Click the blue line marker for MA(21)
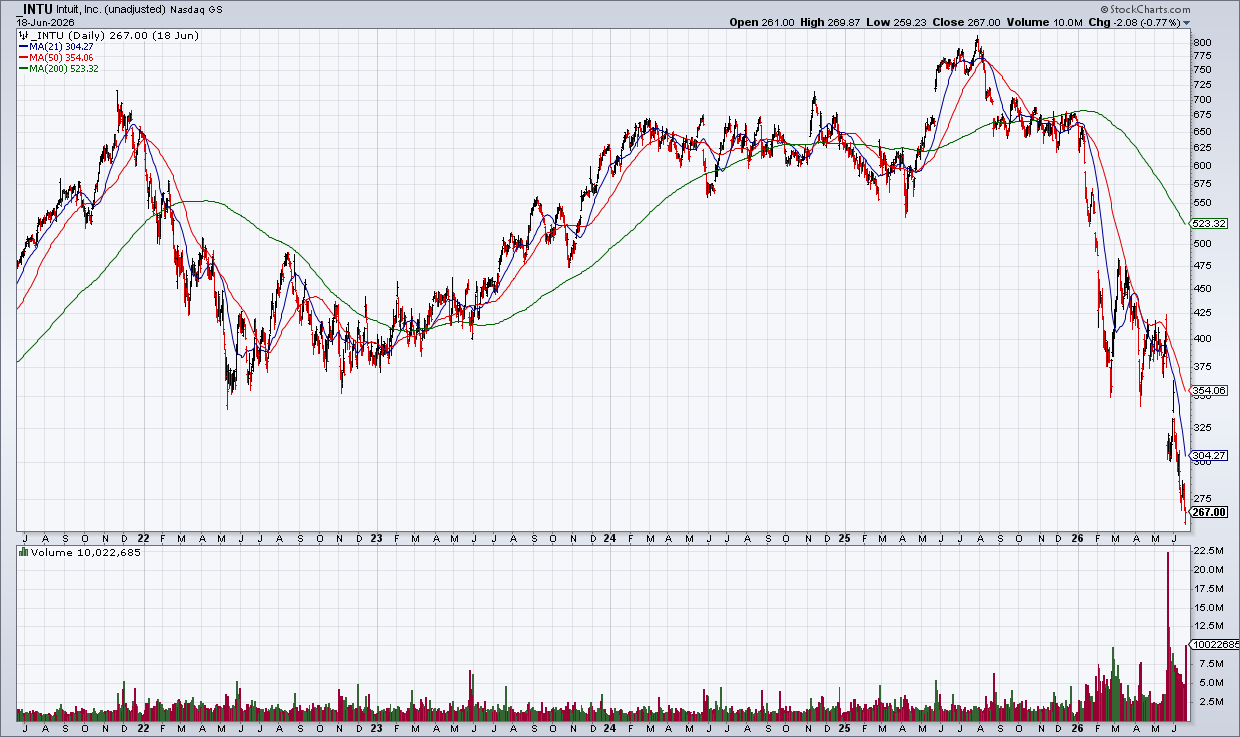This screenshot has width=1240, height=737. tap(23, 46)
